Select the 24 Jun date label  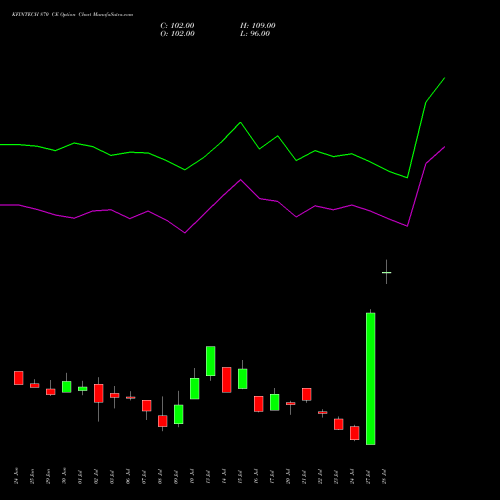click(16, 476)
